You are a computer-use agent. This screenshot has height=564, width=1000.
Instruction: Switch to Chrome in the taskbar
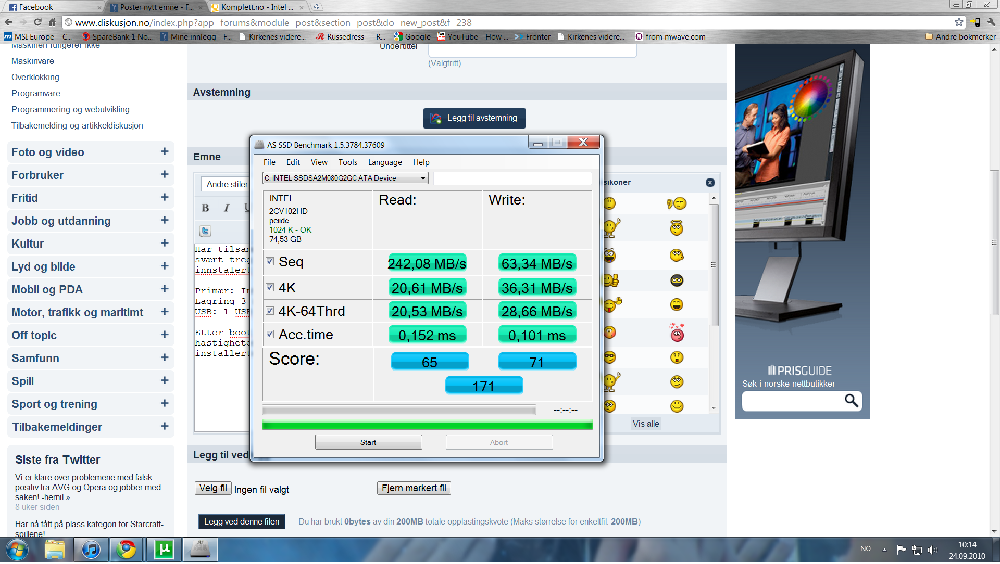(126, 550)
